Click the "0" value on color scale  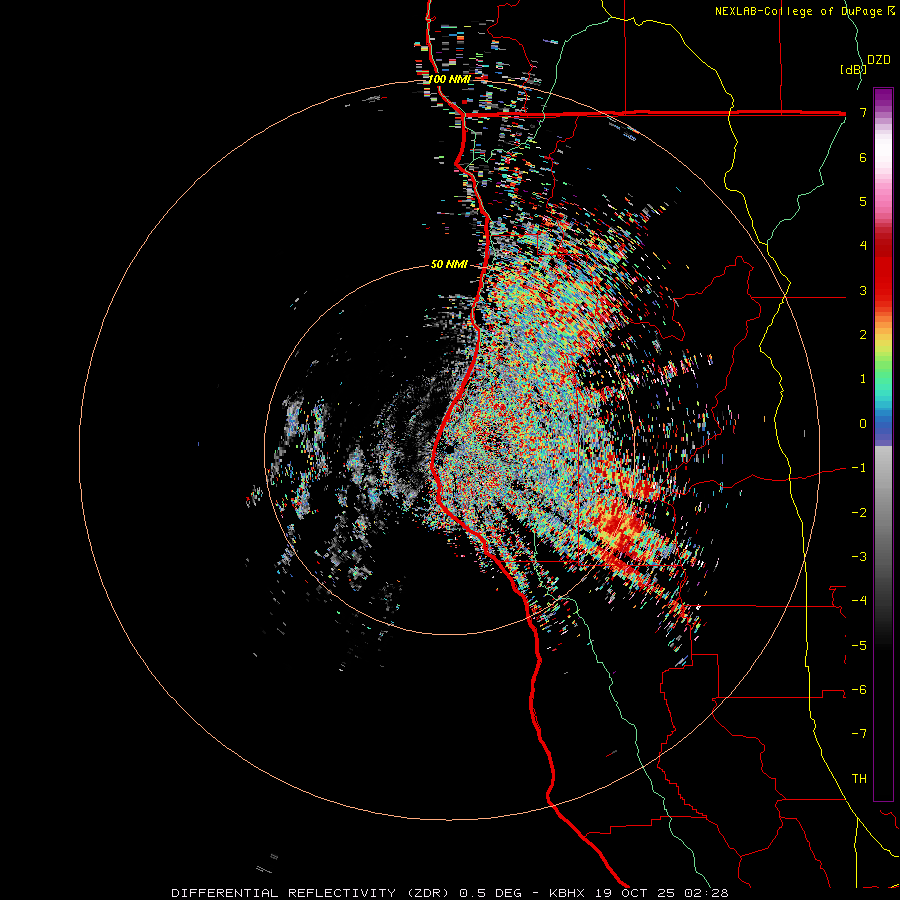[863, 424]
